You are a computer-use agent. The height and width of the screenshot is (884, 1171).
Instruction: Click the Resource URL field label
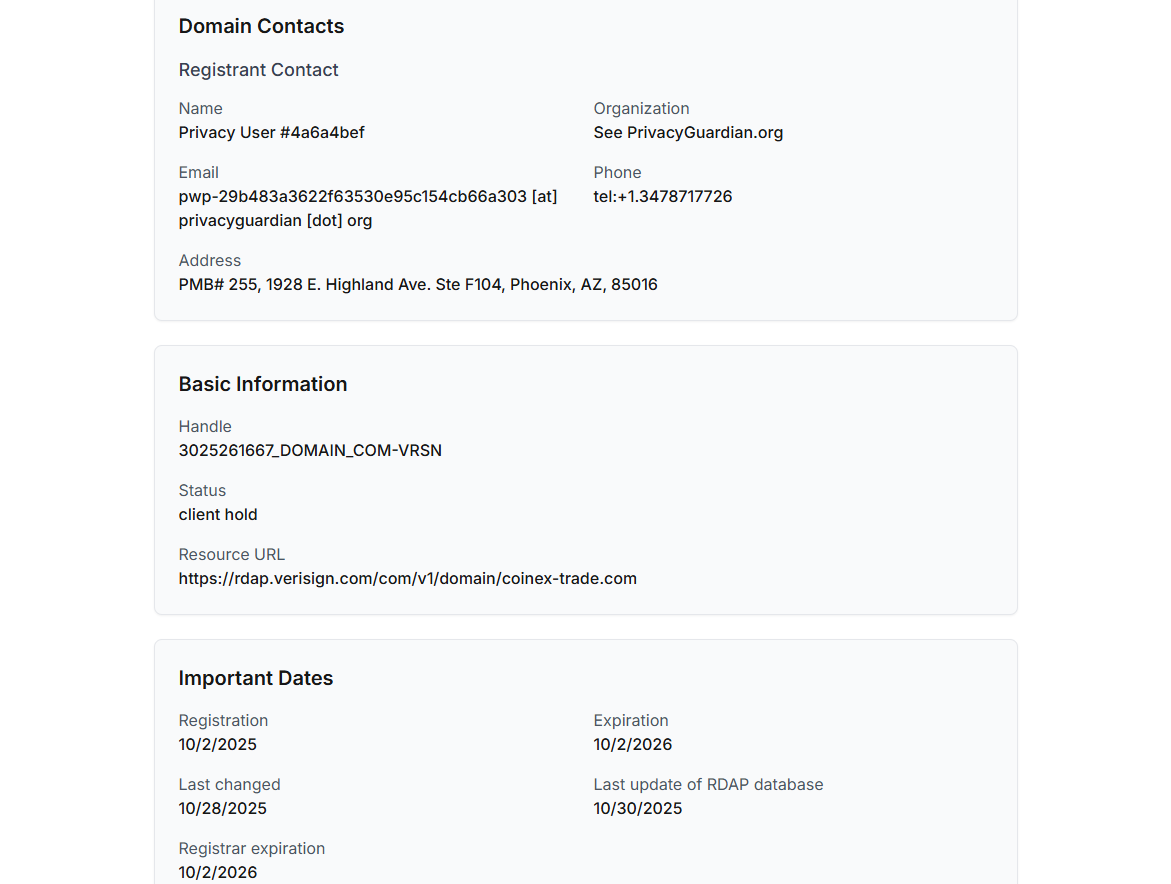click(x=232, y=555)
